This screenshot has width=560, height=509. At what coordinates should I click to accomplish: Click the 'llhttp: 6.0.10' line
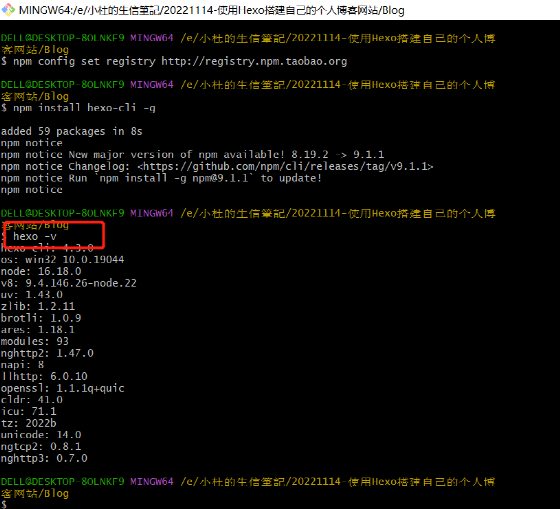click(44, 376)
